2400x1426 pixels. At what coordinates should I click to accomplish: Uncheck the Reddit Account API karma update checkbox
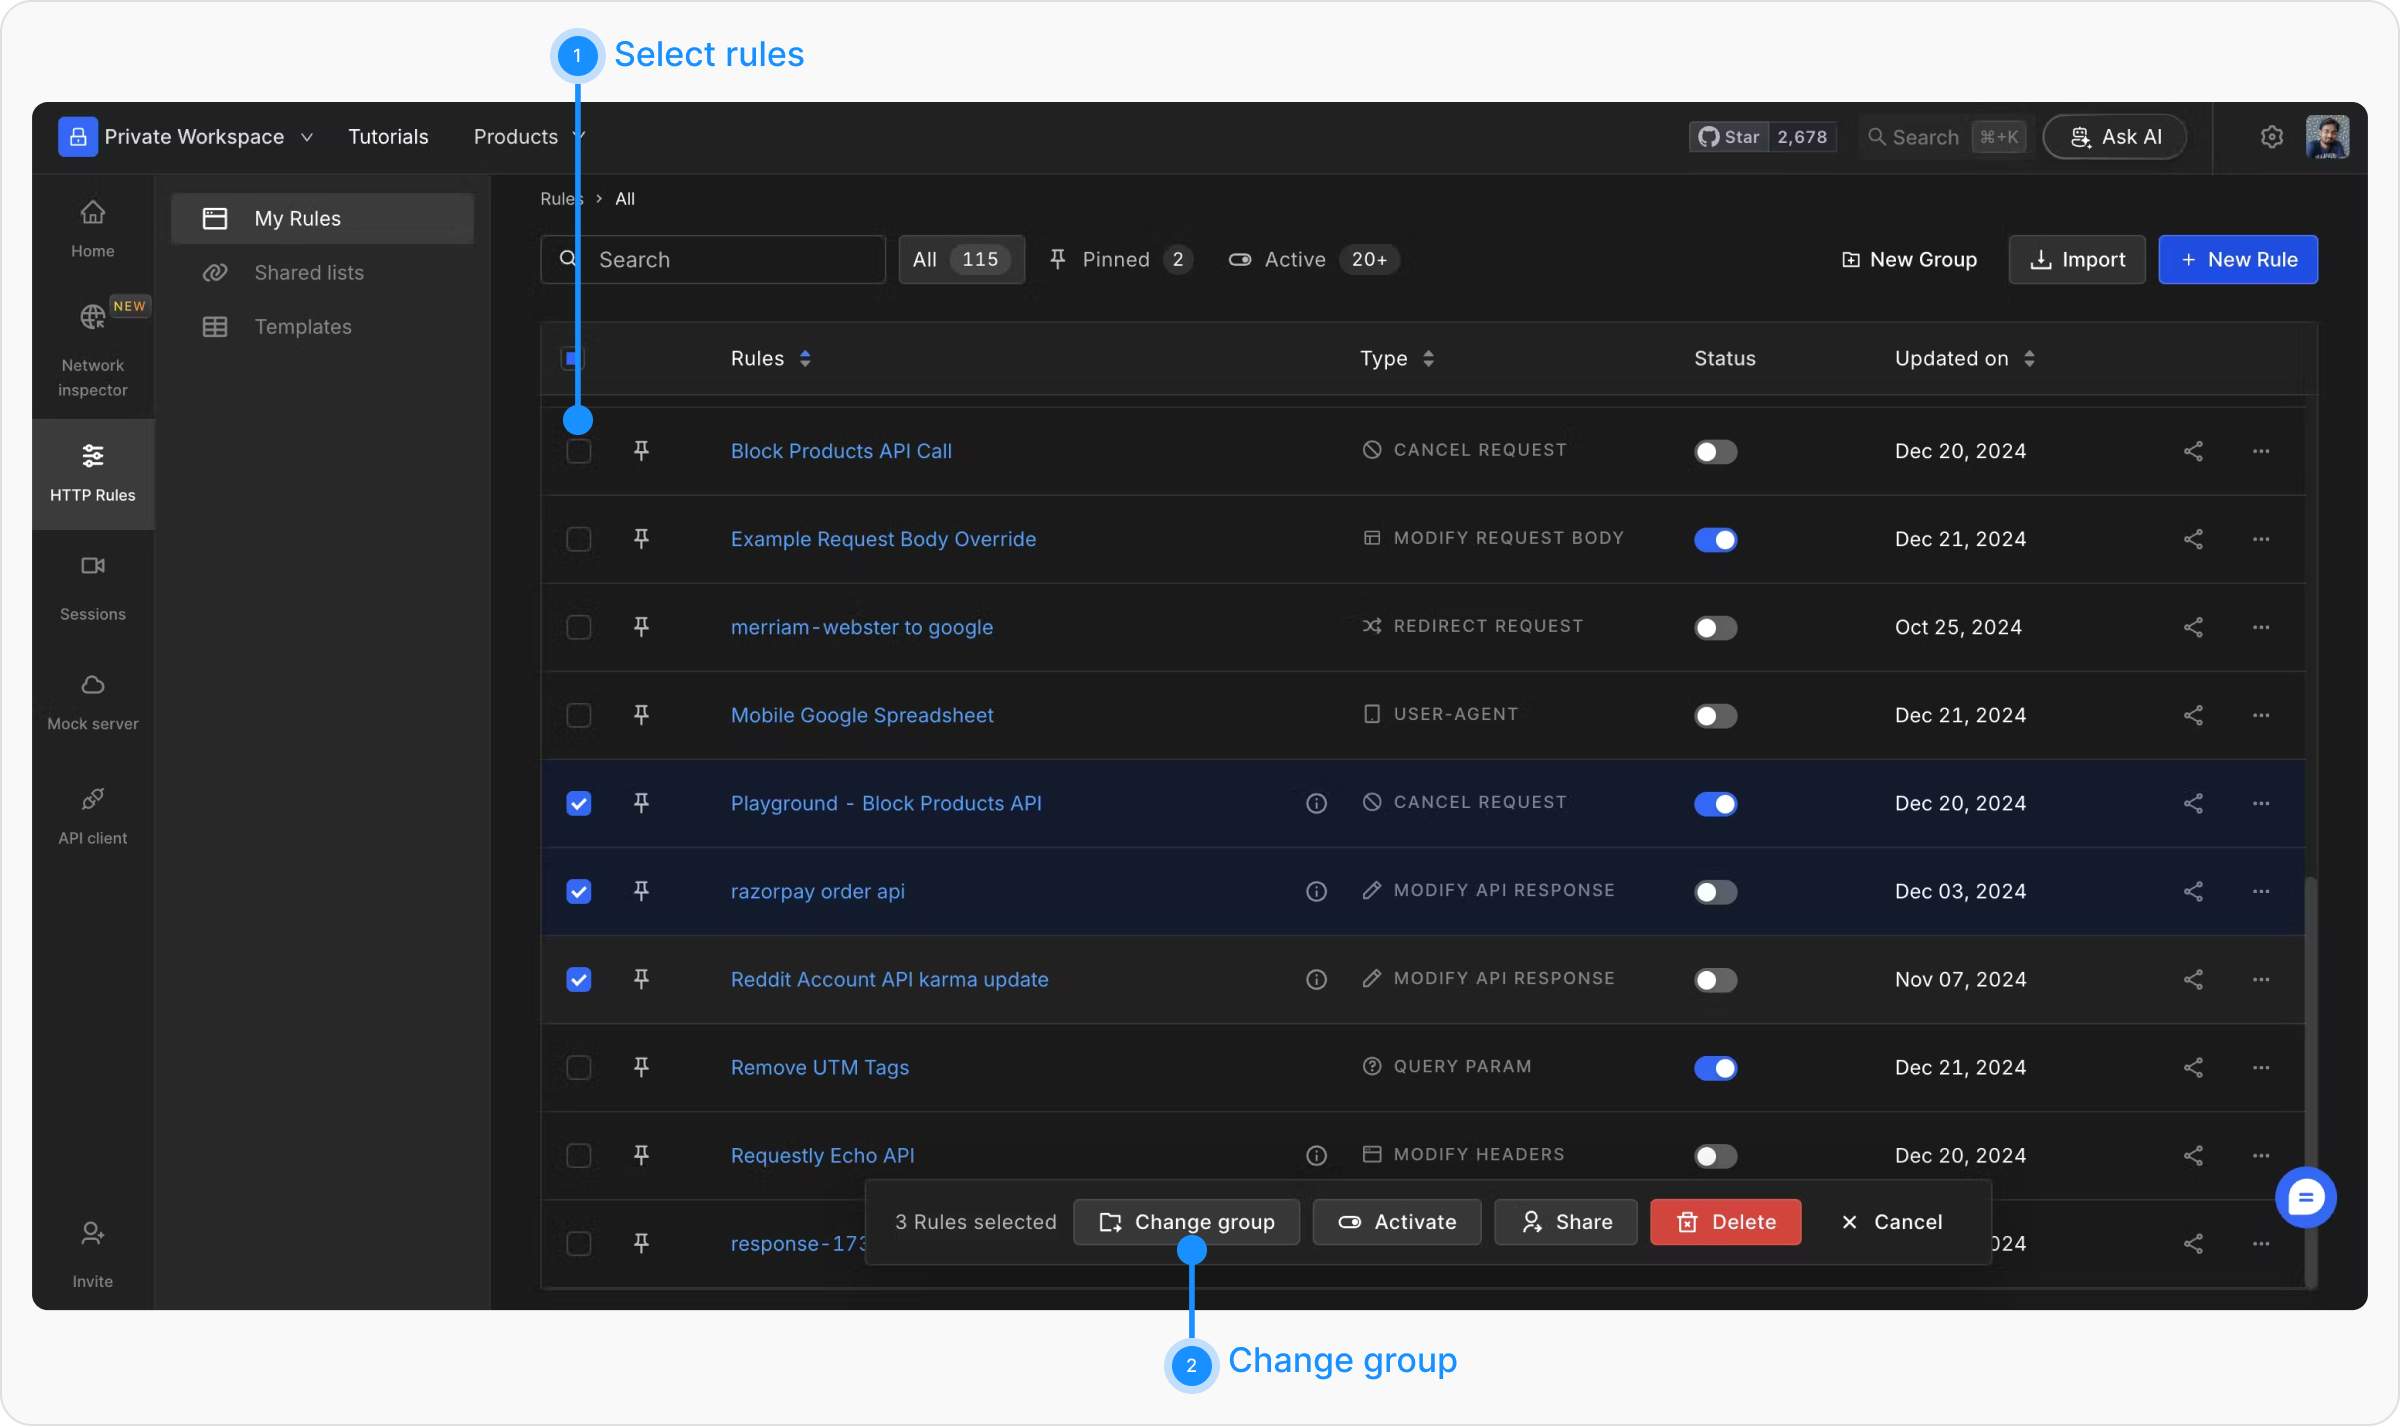tap(578, 979)
